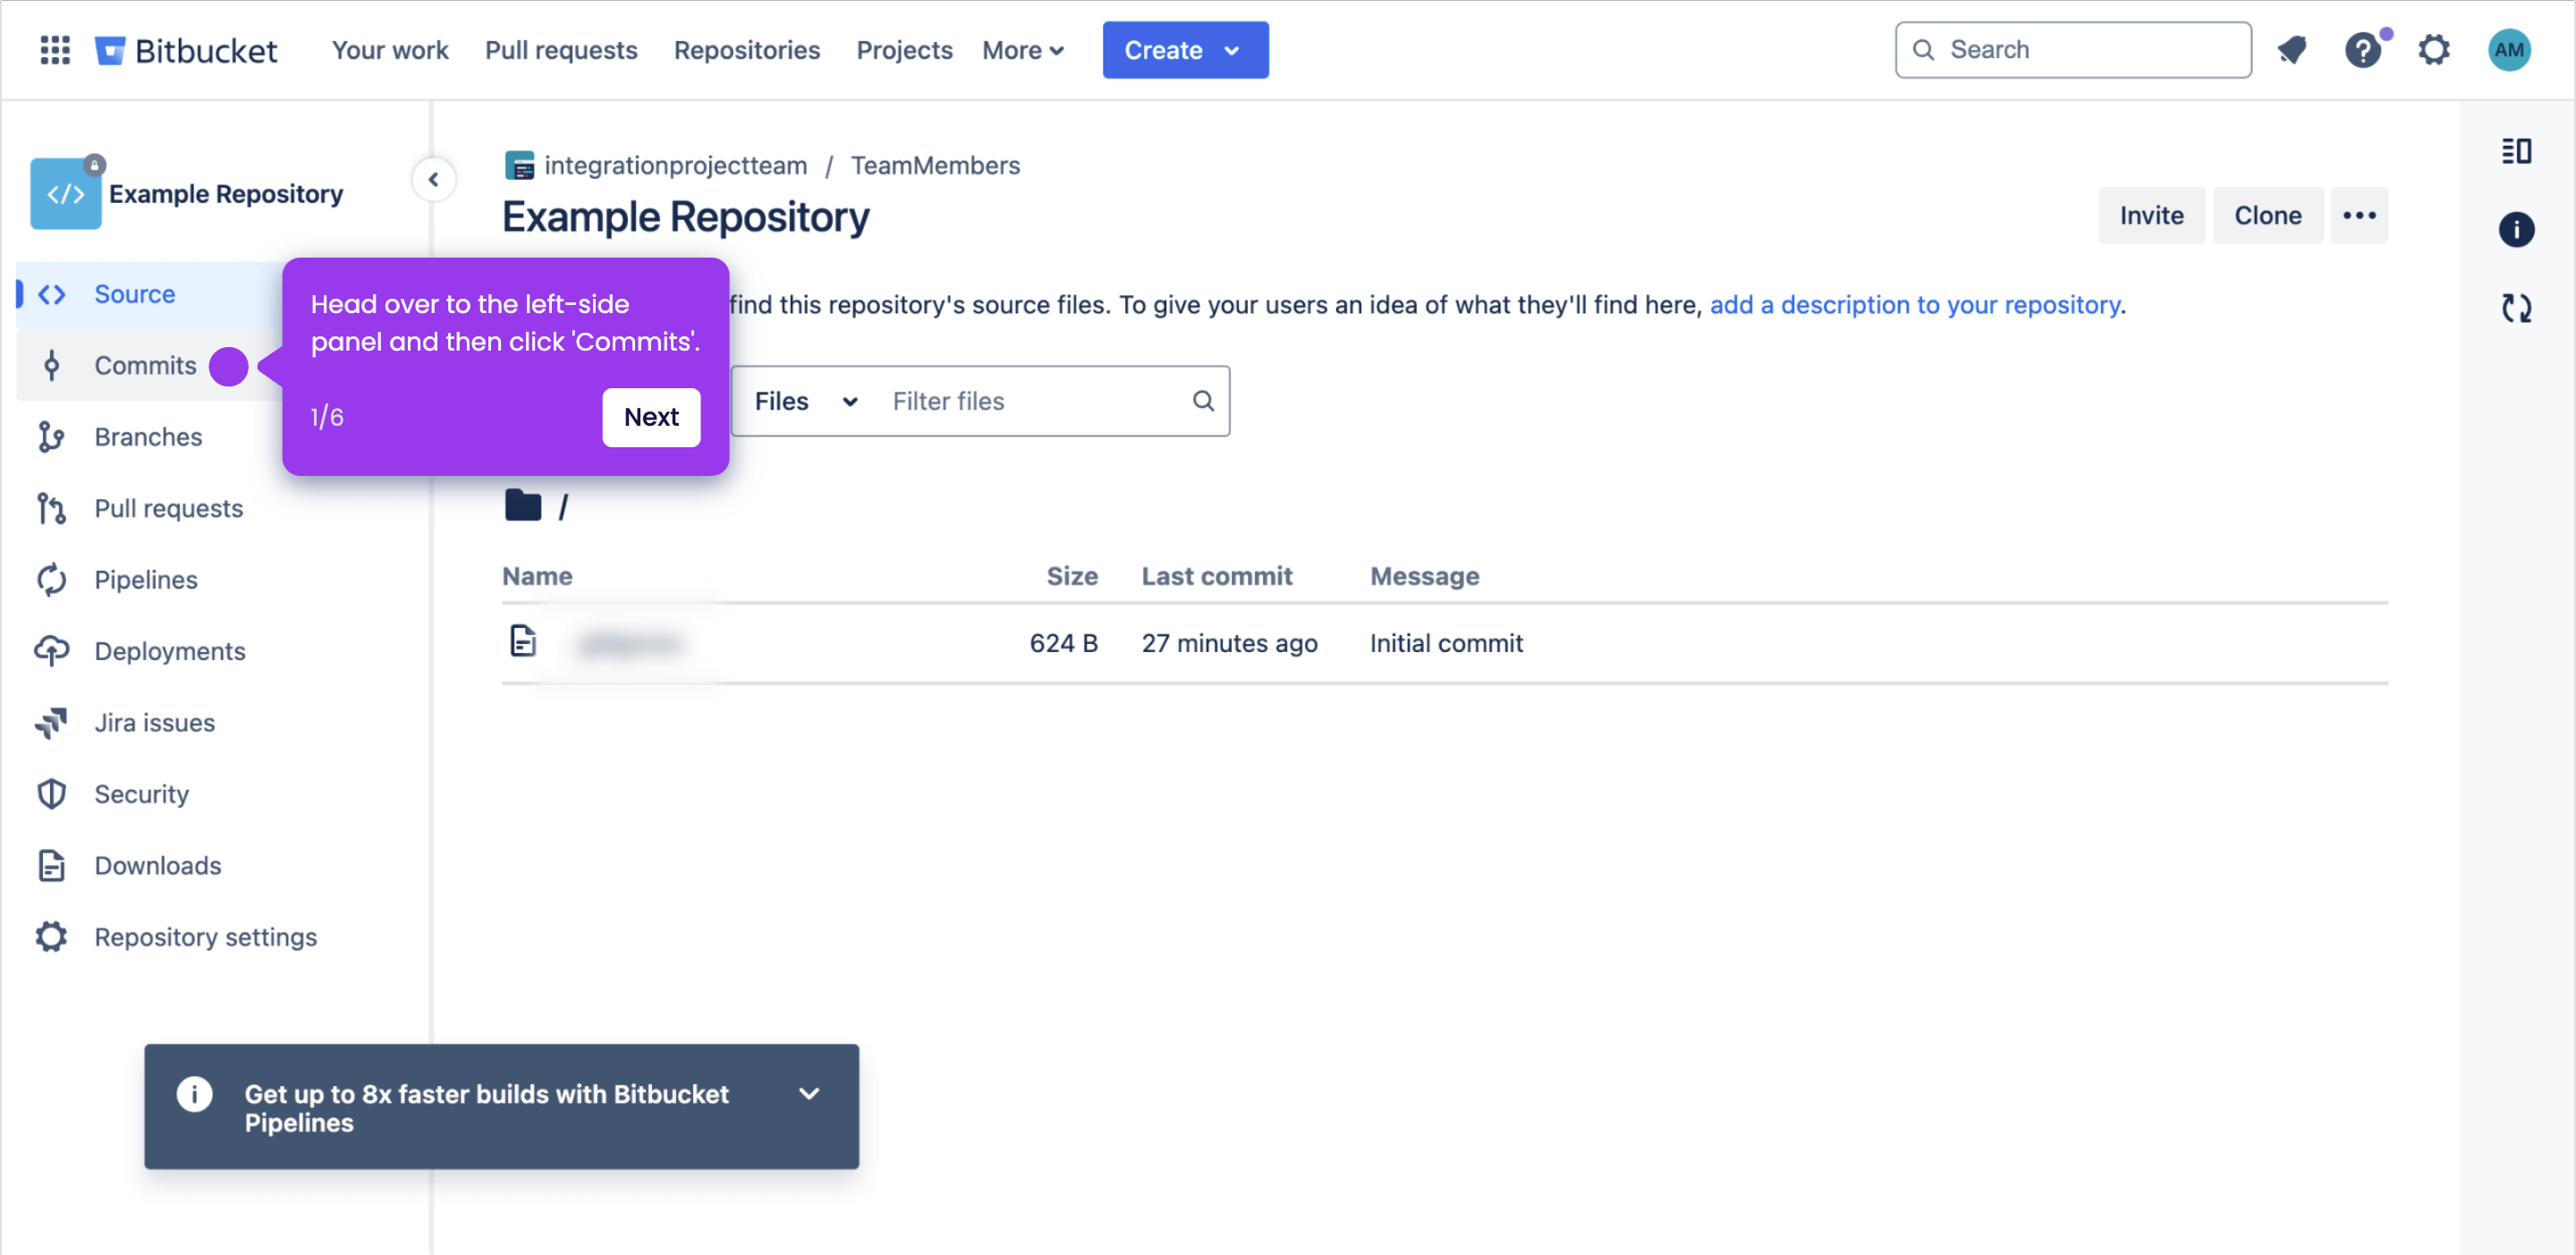Click the sync arrows icon on right
2576x1255 pixels.
pyautogui.click(x=2516, y=308)
